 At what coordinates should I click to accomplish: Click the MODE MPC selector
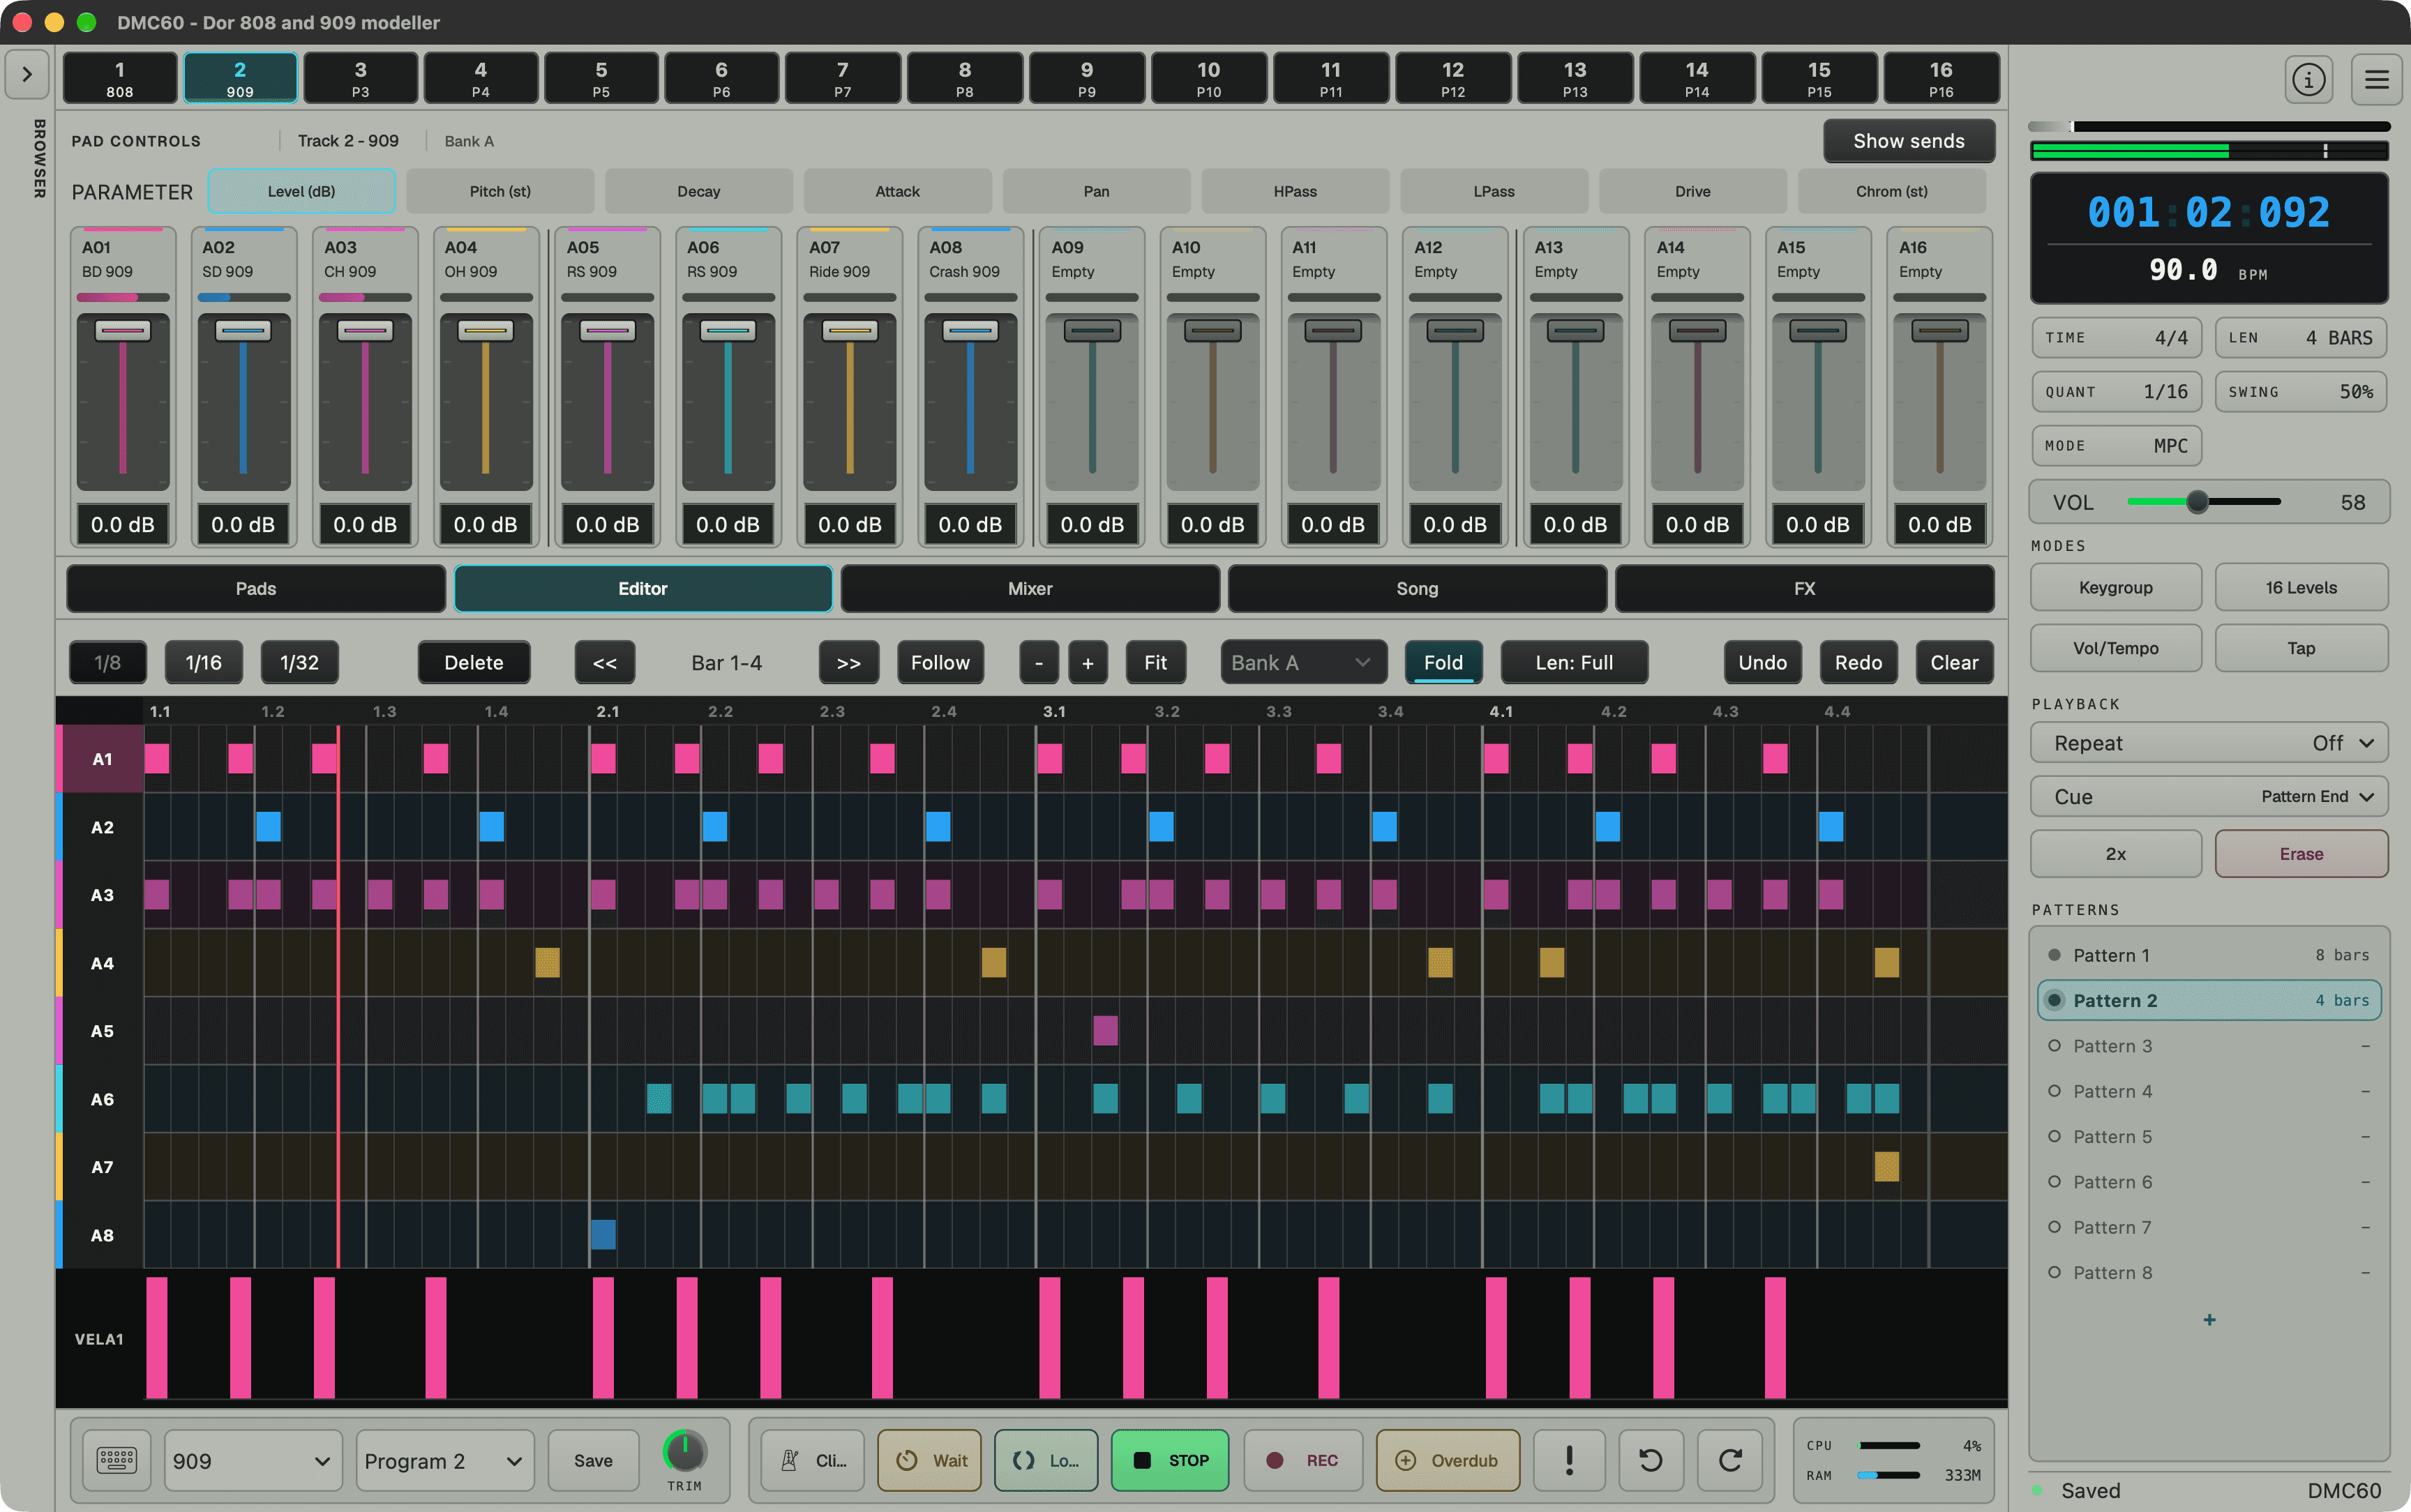click(2116, 446)
